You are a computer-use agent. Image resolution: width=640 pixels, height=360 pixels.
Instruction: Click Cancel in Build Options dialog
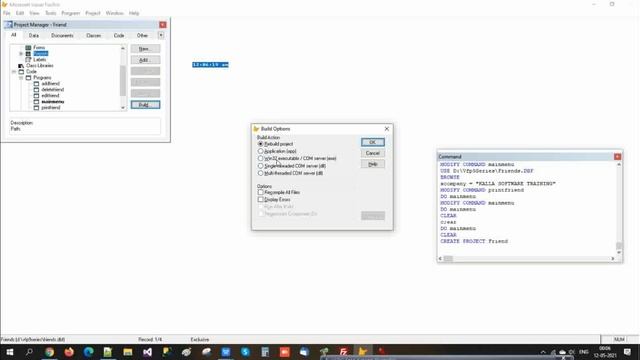click(373, 153)
